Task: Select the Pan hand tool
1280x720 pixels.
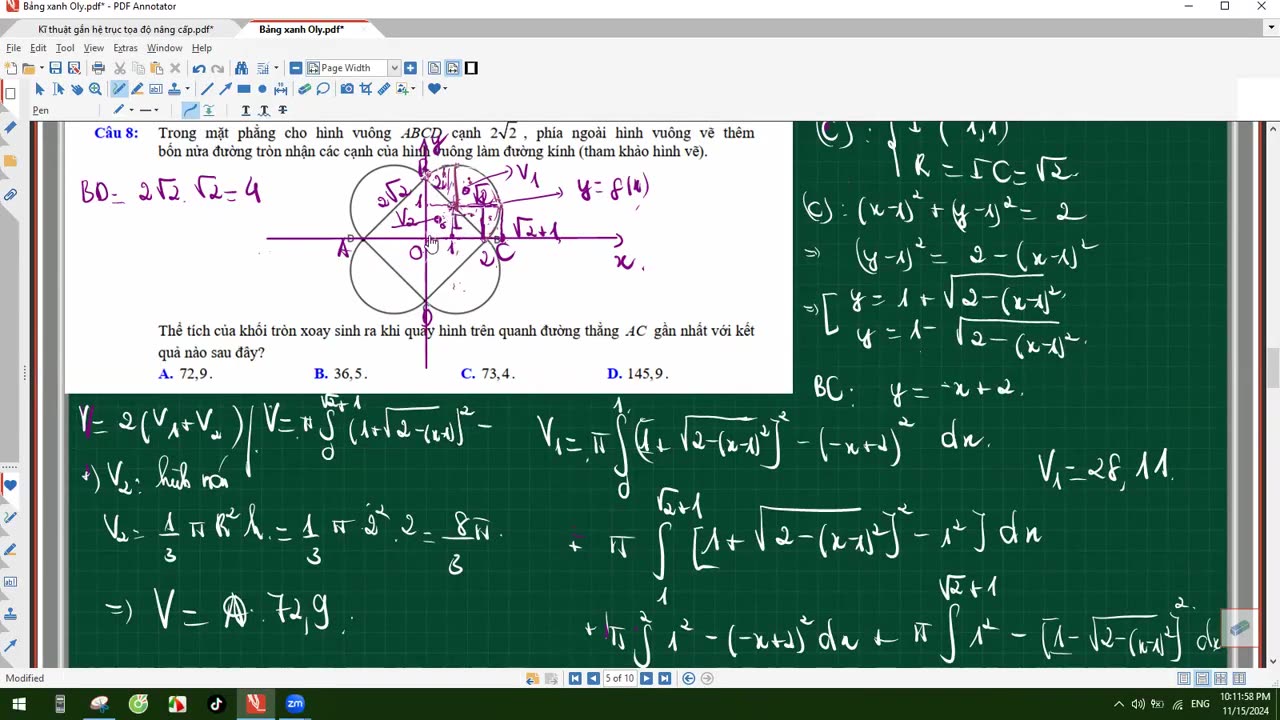Action: [77, 89]
